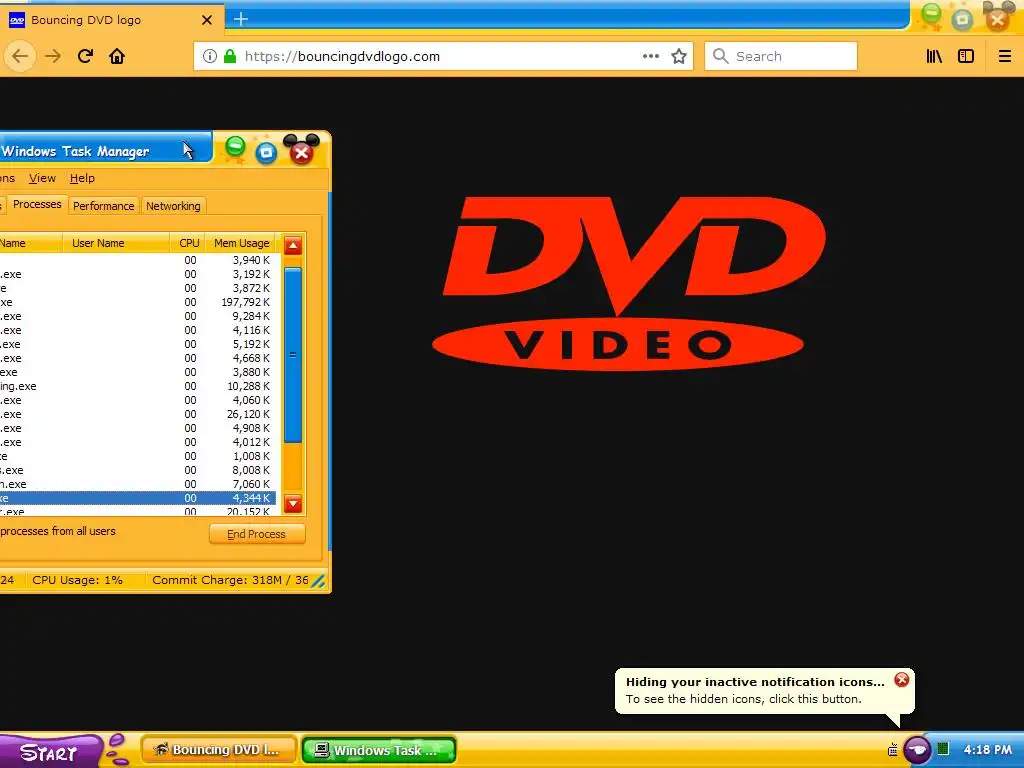Screen dimensions: 1024x768
Task: Click the process list scroll up arrow
Action: (x=293, y=246)
